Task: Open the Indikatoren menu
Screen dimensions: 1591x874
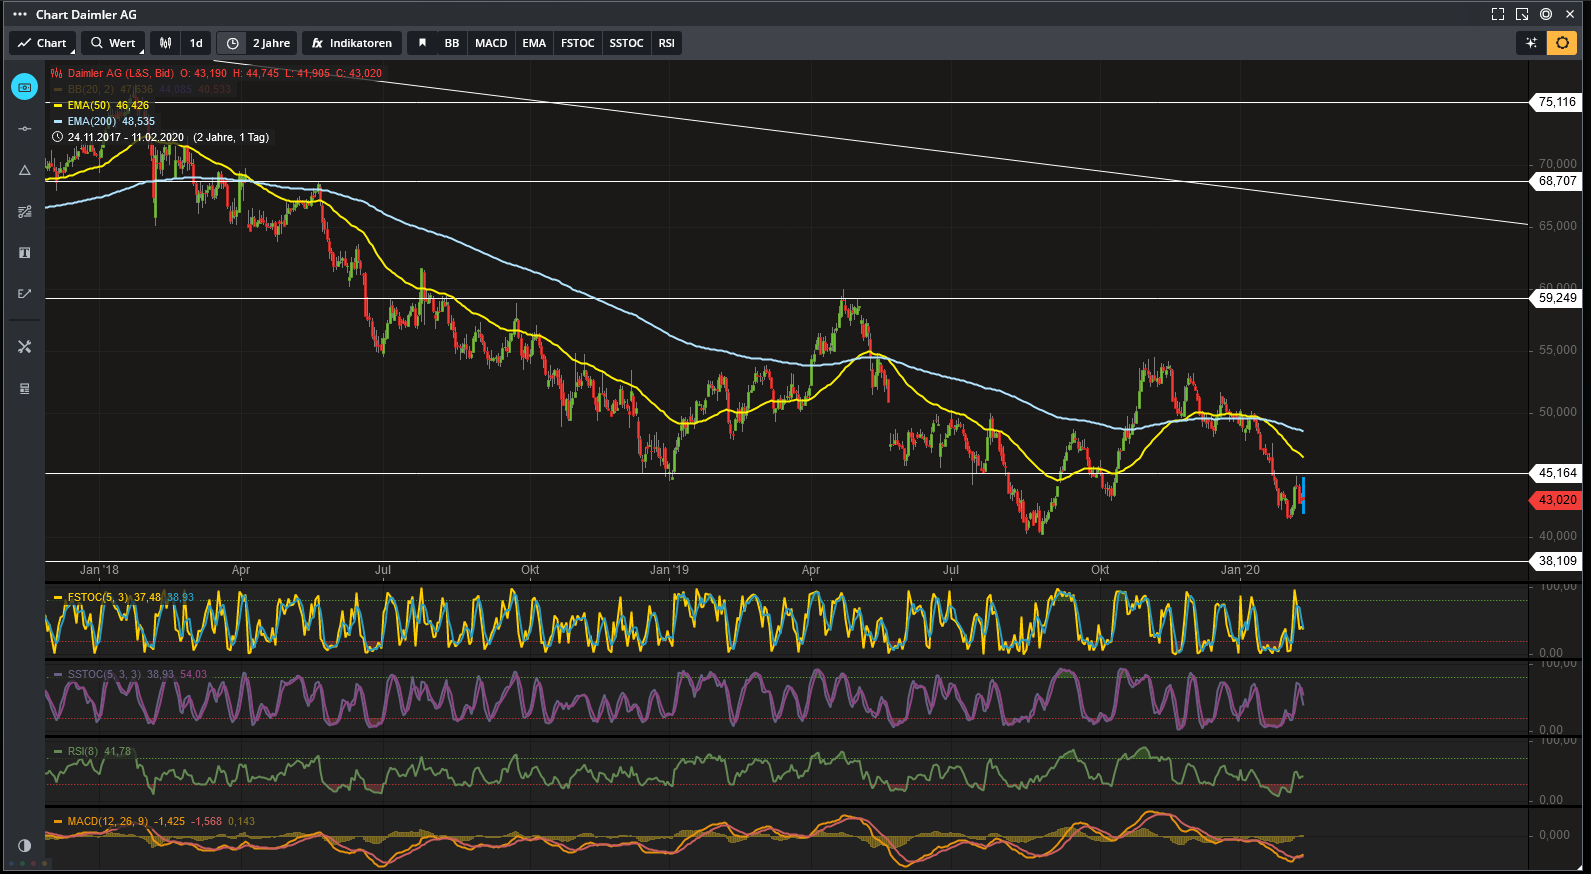Action: (x=352, y=43)
